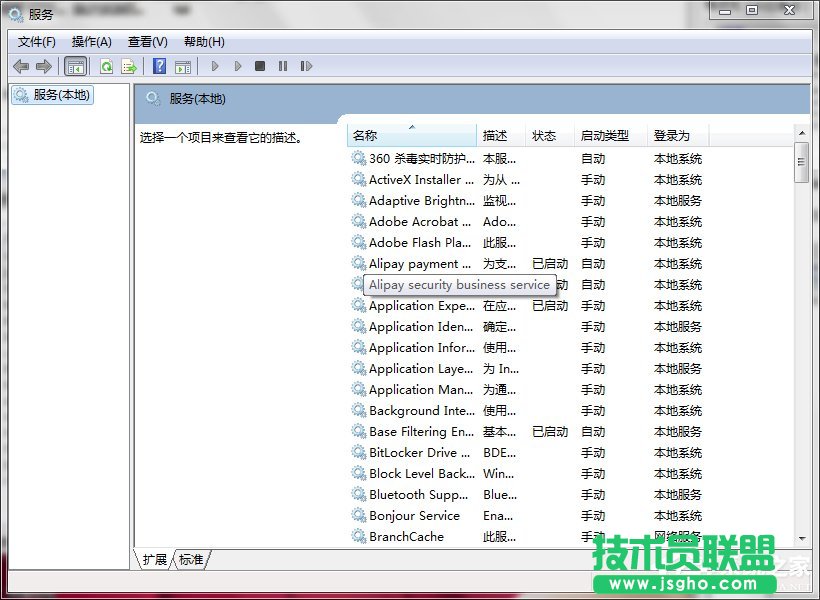
Task: Restart the selected service
Action: coord(307,66)
